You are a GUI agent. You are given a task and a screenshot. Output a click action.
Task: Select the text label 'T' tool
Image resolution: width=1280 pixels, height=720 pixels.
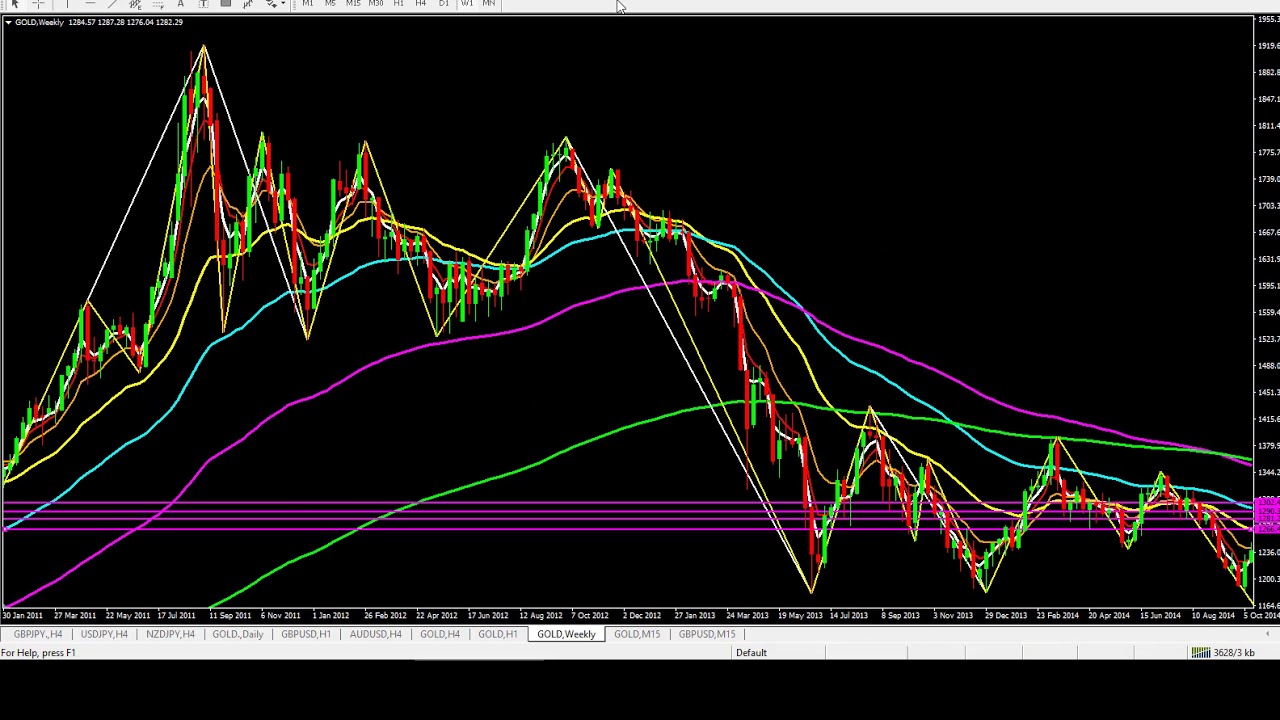[x=203, y=4]
